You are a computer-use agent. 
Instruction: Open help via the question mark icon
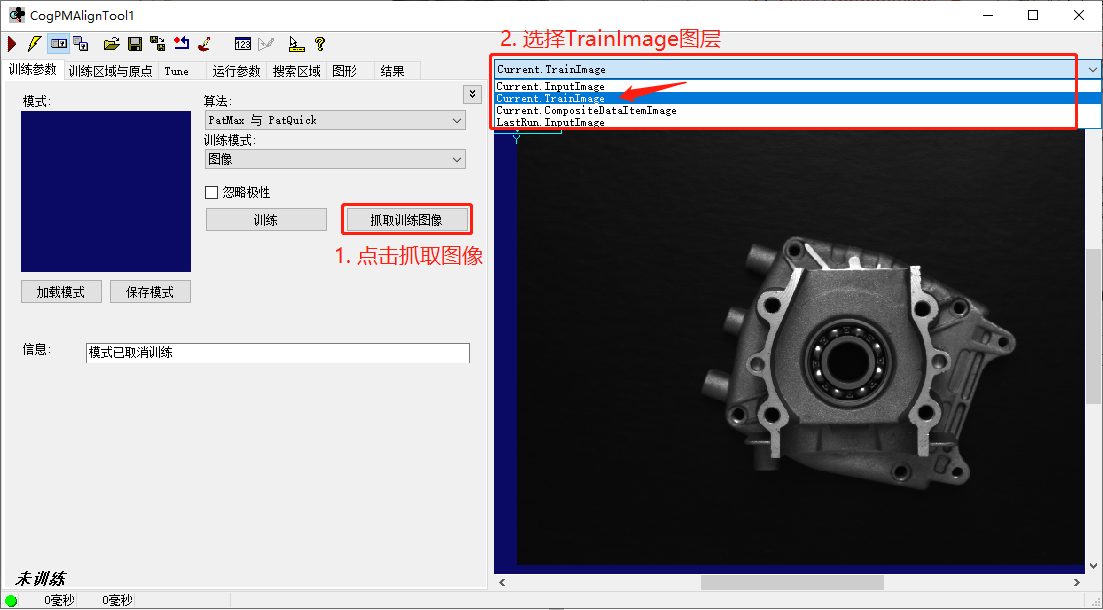point(318,43)
